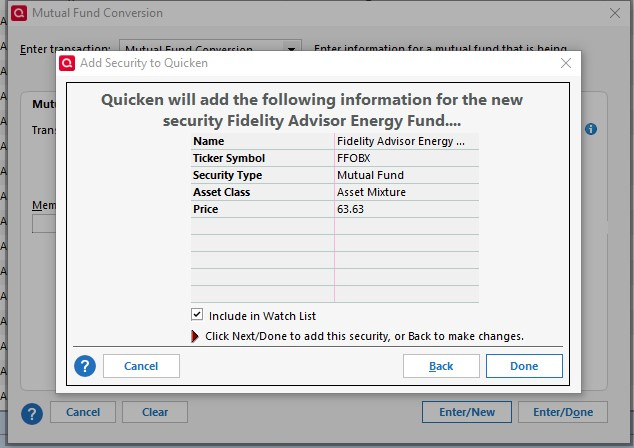This screenshot has height=448, width=634.
Task: Uncheck Include in Watch List checkbox
Action: tap(197, 314)
